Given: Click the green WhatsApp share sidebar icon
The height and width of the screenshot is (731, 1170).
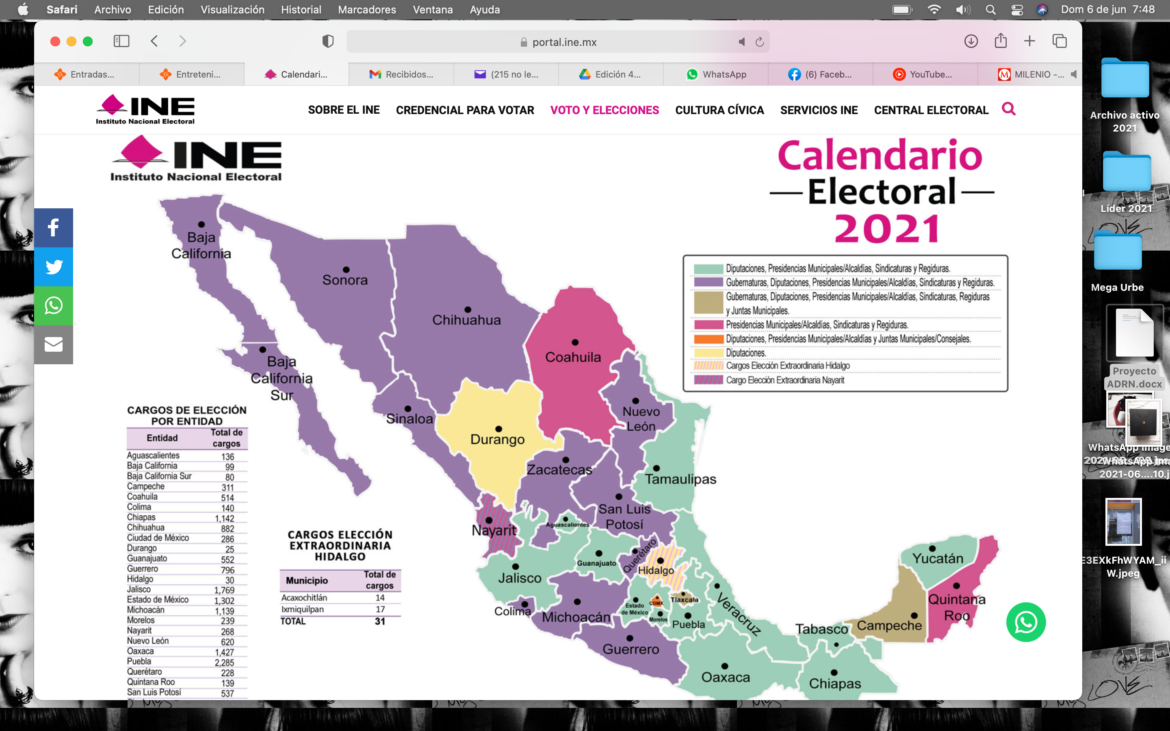Looking at the screenshot, I should [x=53, y=306].
